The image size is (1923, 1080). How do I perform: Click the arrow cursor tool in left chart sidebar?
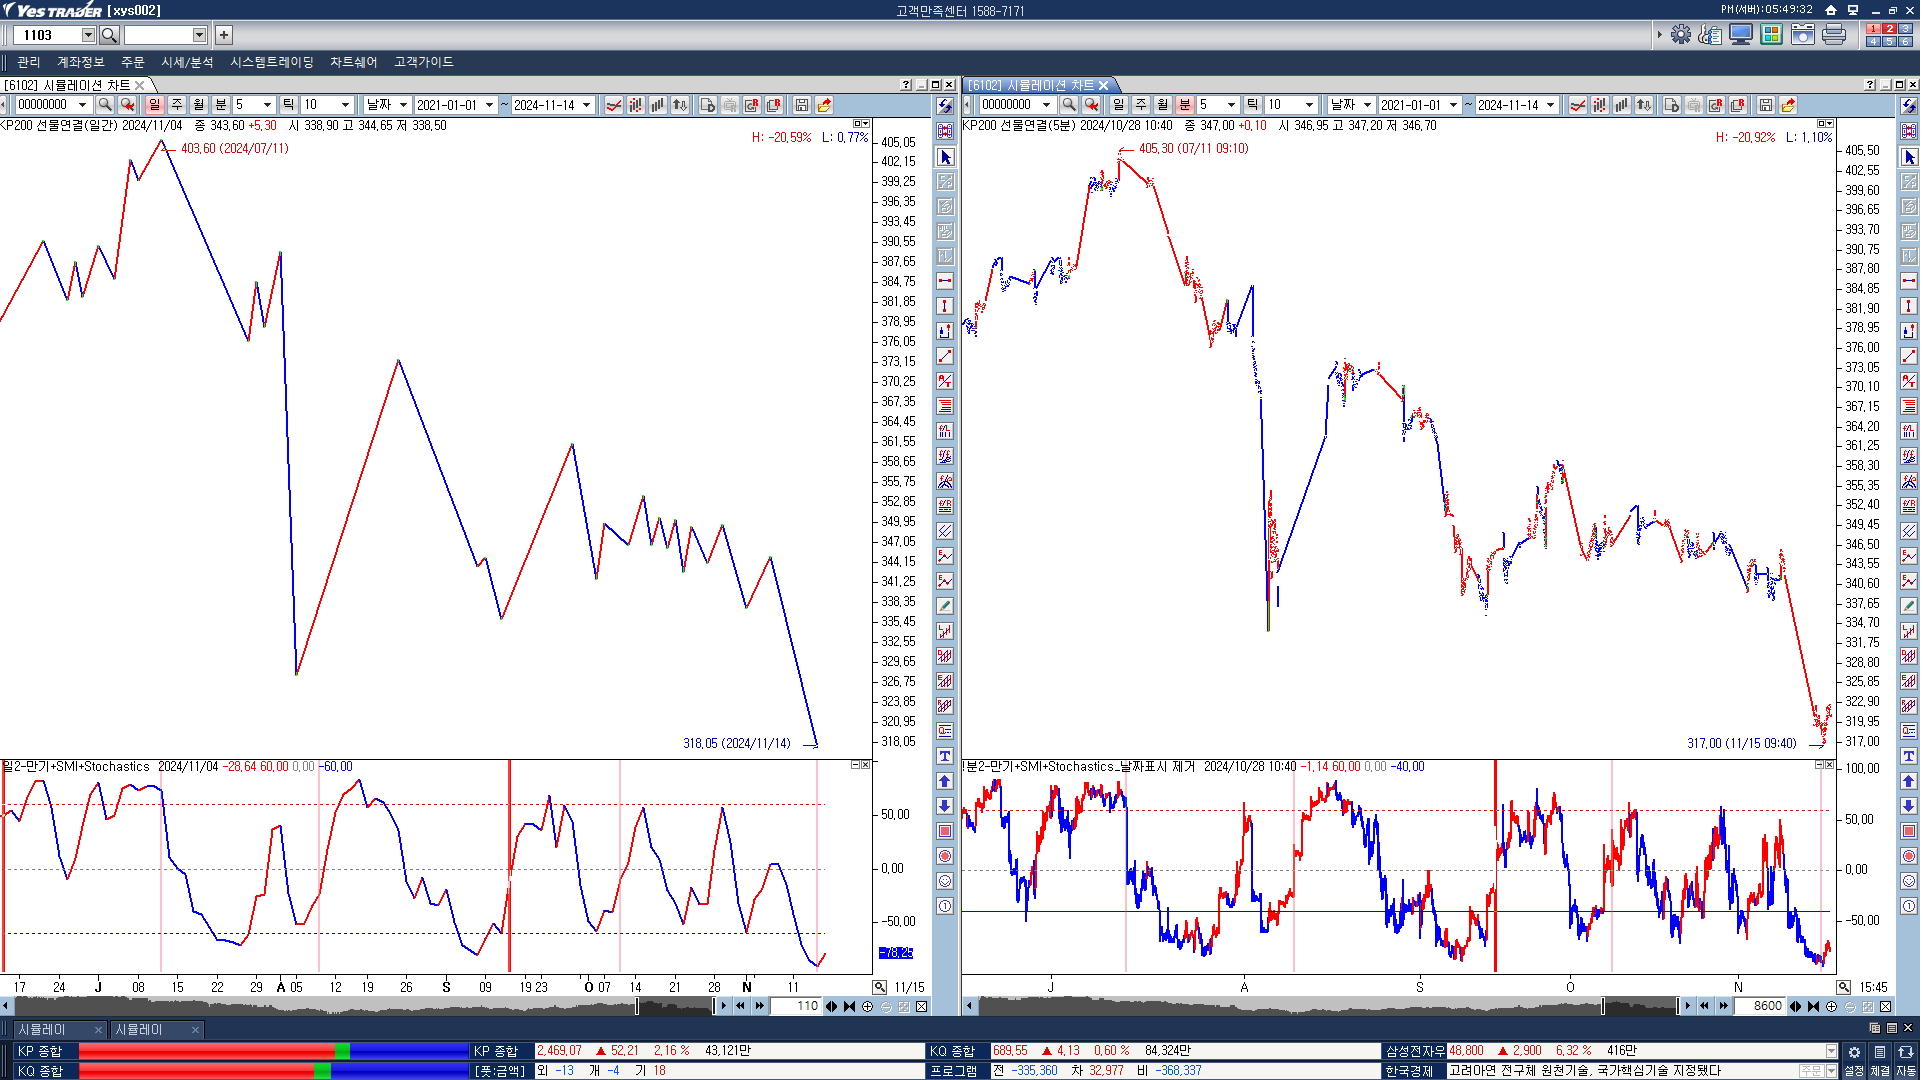[x=945, y=158]
